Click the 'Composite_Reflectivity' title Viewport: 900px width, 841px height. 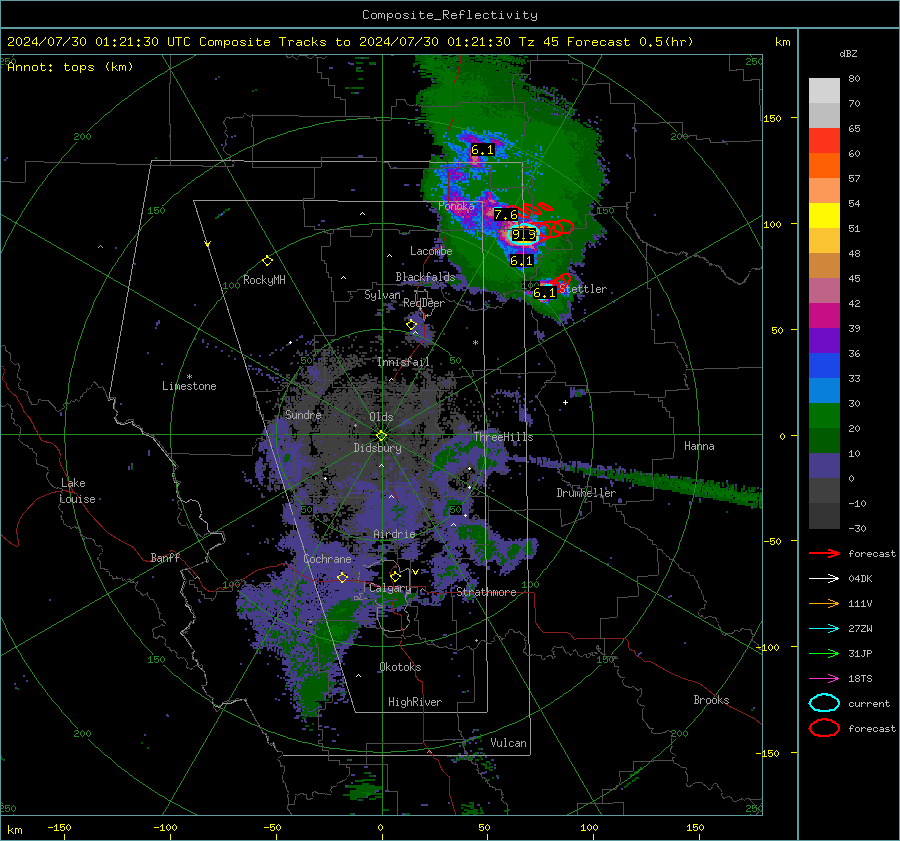click(x=450, y=15)
